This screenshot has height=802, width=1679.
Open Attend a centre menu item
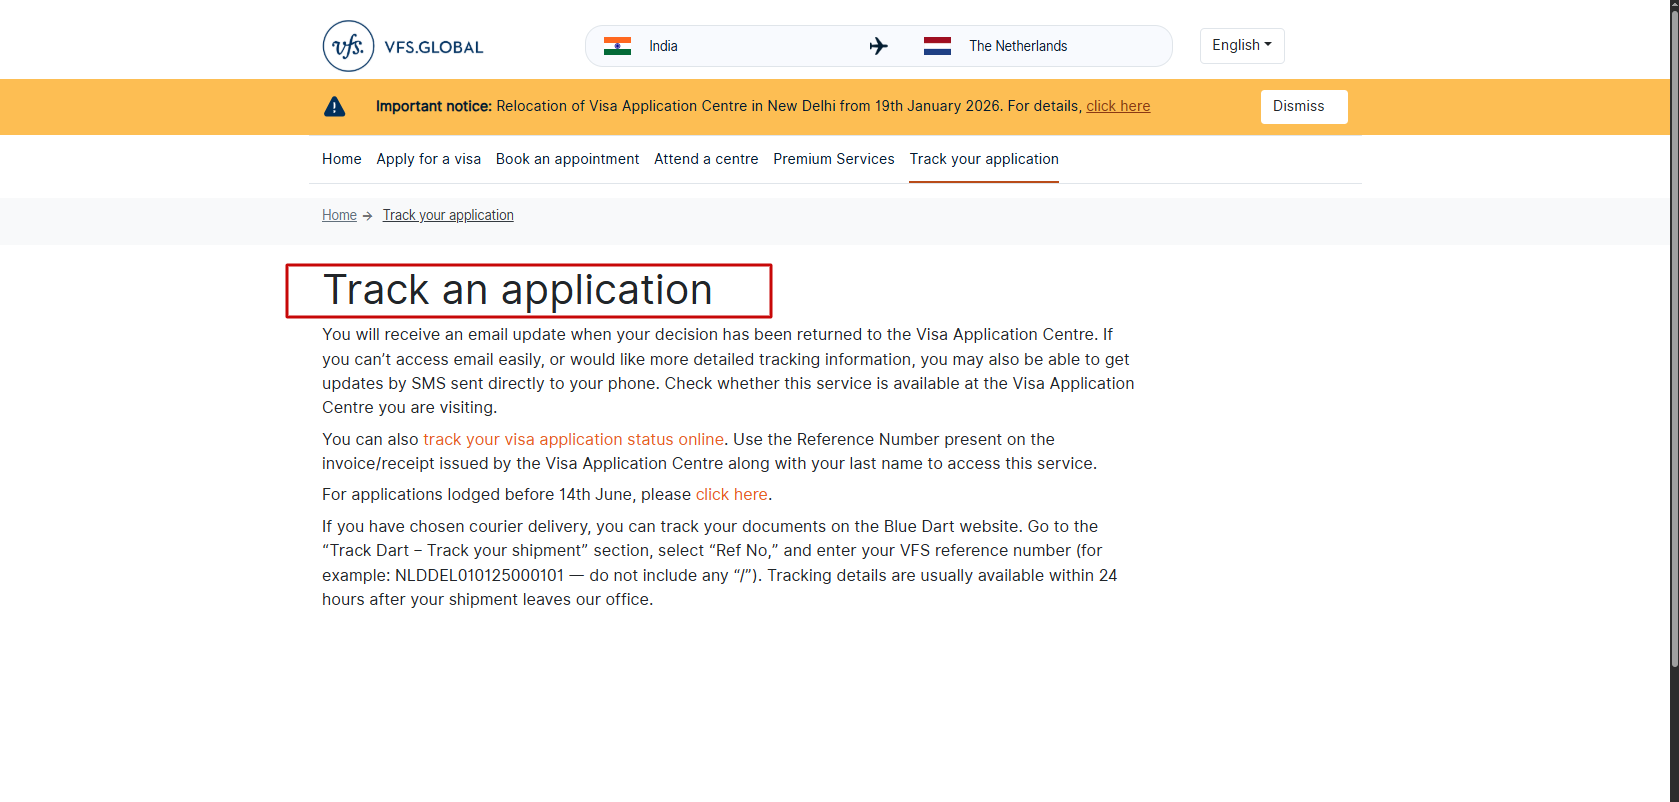706,159
